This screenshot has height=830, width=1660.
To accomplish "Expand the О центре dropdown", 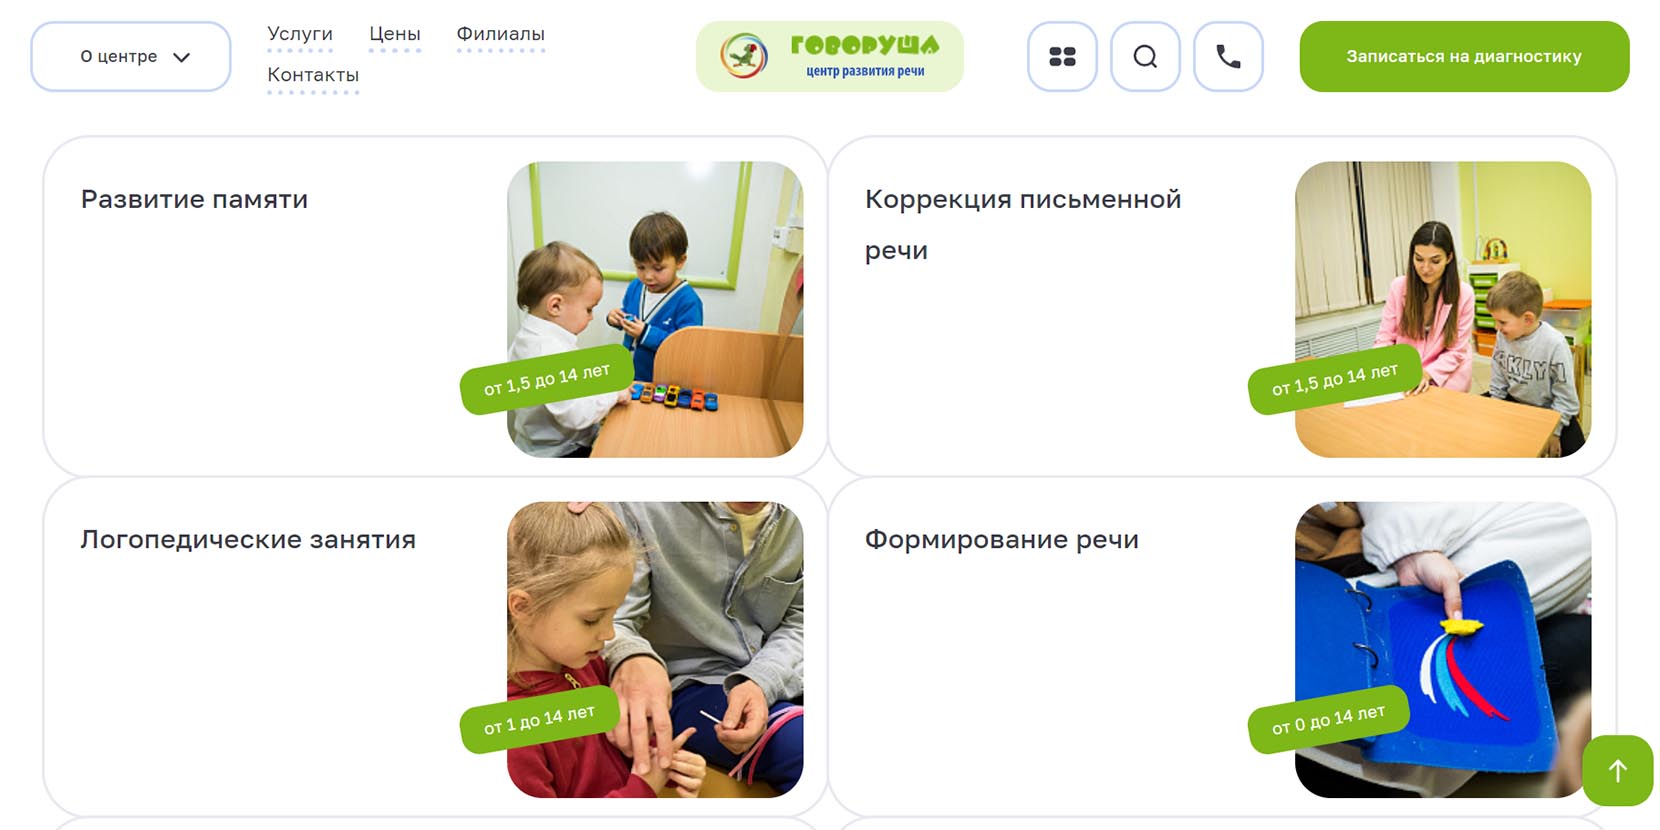I will (x=131, y=57).
